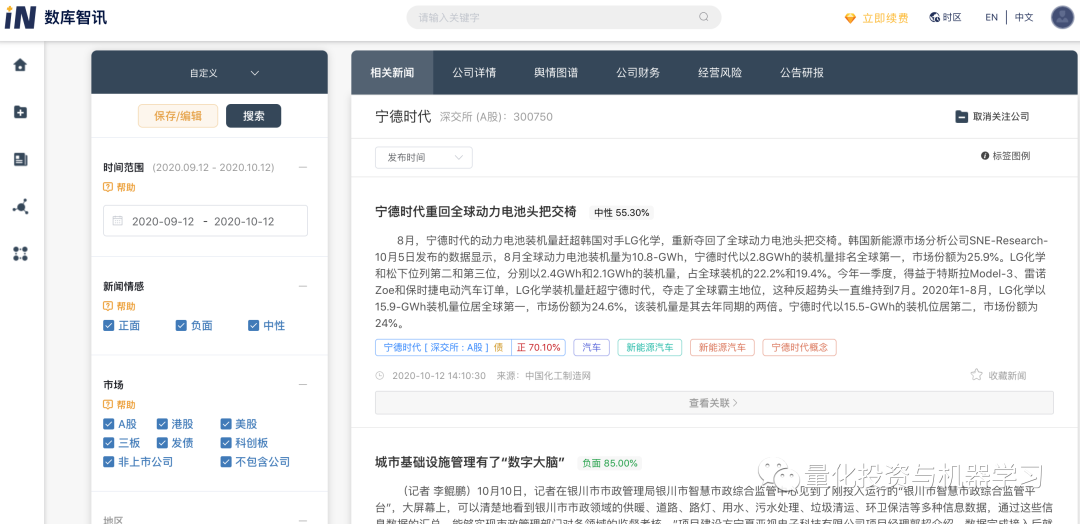The width and height of the screenshot is (1080, 524).
Task: Click the end date 2020-10-12
Action: [x=245, y=222]
